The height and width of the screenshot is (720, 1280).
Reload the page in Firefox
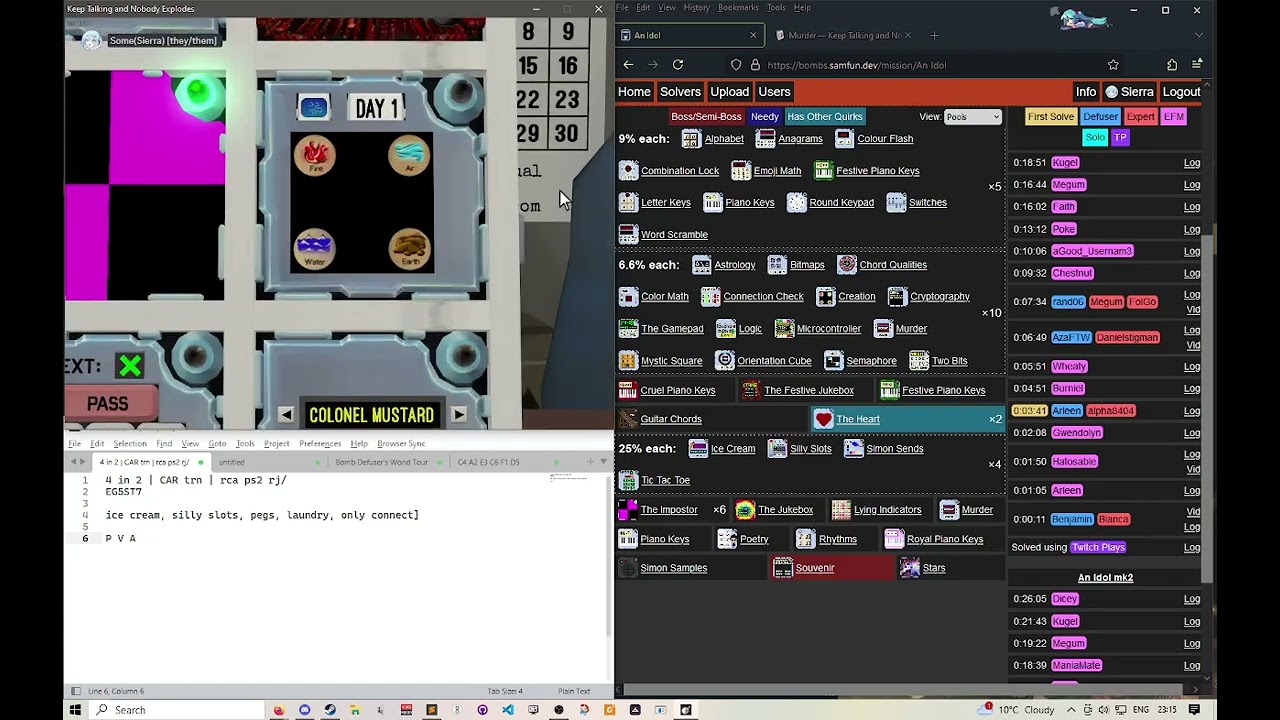pyautogui.click(x=678, y=65)
